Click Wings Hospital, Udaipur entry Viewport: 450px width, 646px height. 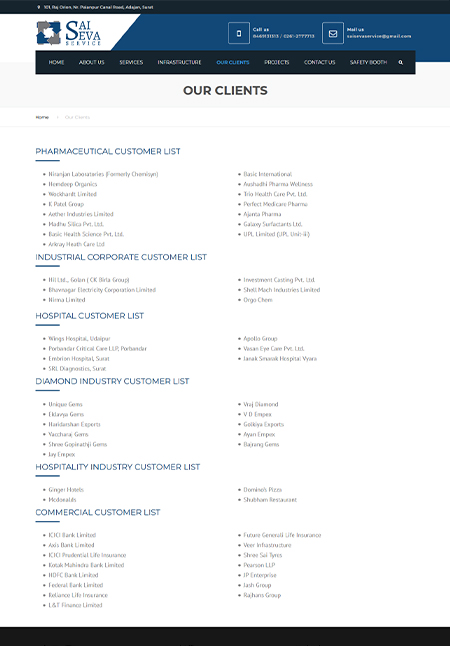tap(79, 339)
